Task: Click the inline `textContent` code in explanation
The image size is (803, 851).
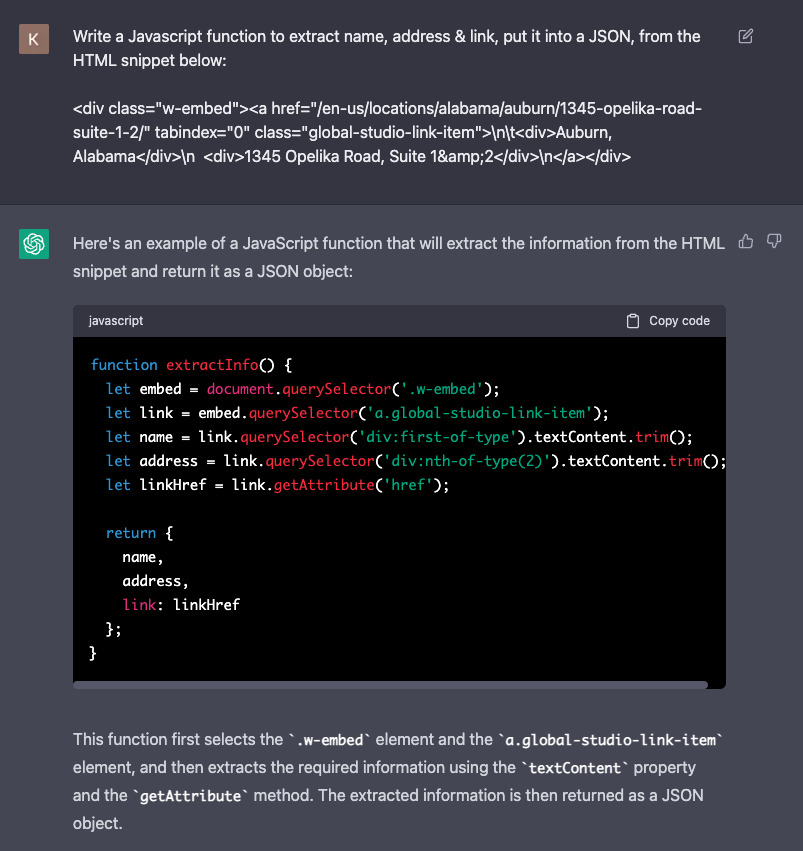Action: 575,768
